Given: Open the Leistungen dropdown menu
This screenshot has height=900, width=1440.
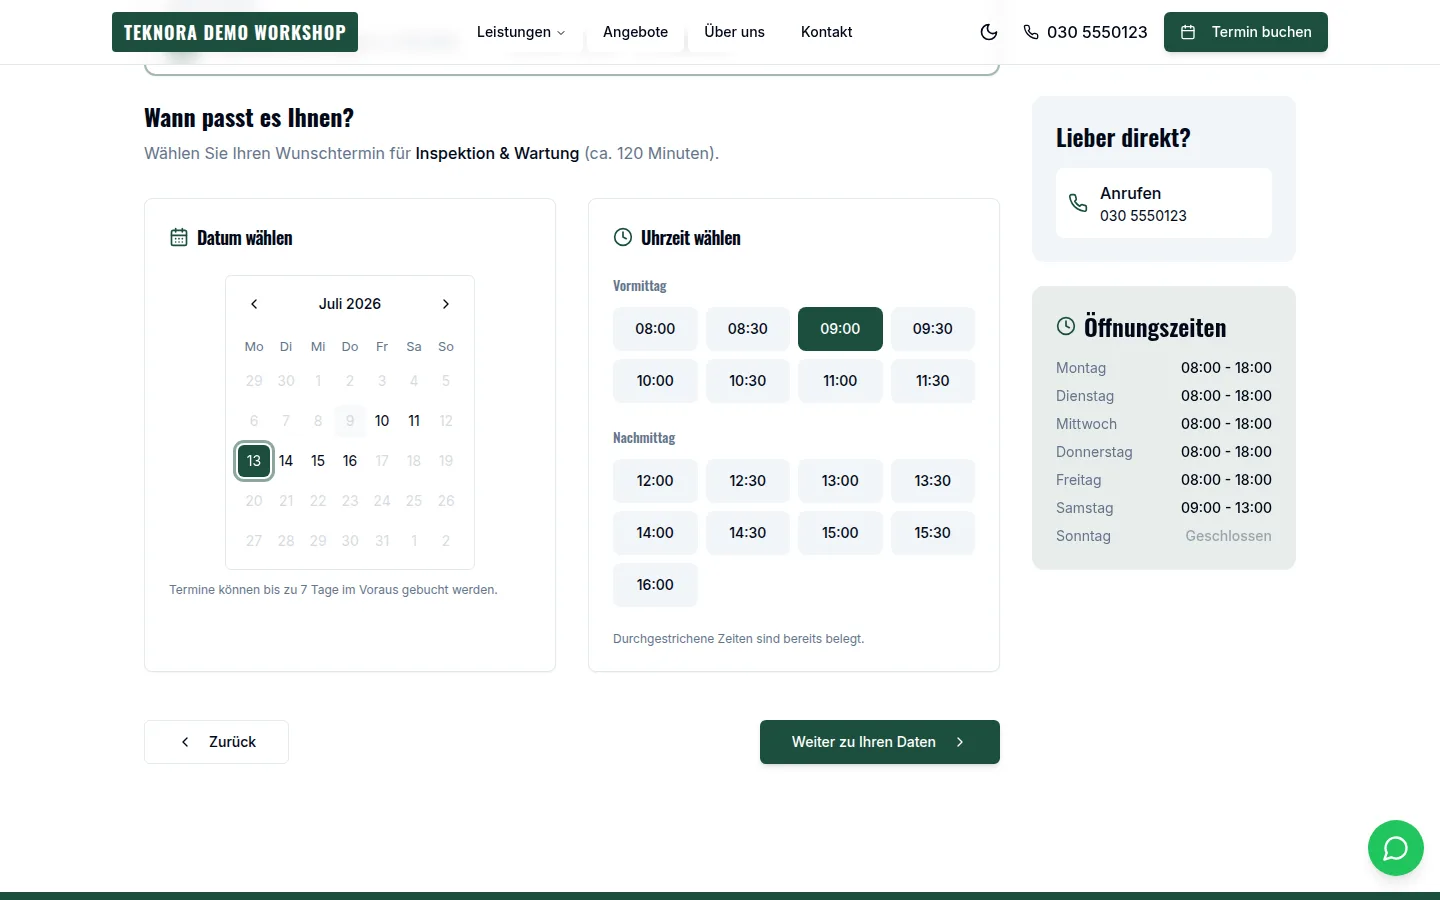Looking at the screenshot, I should 521,32.
